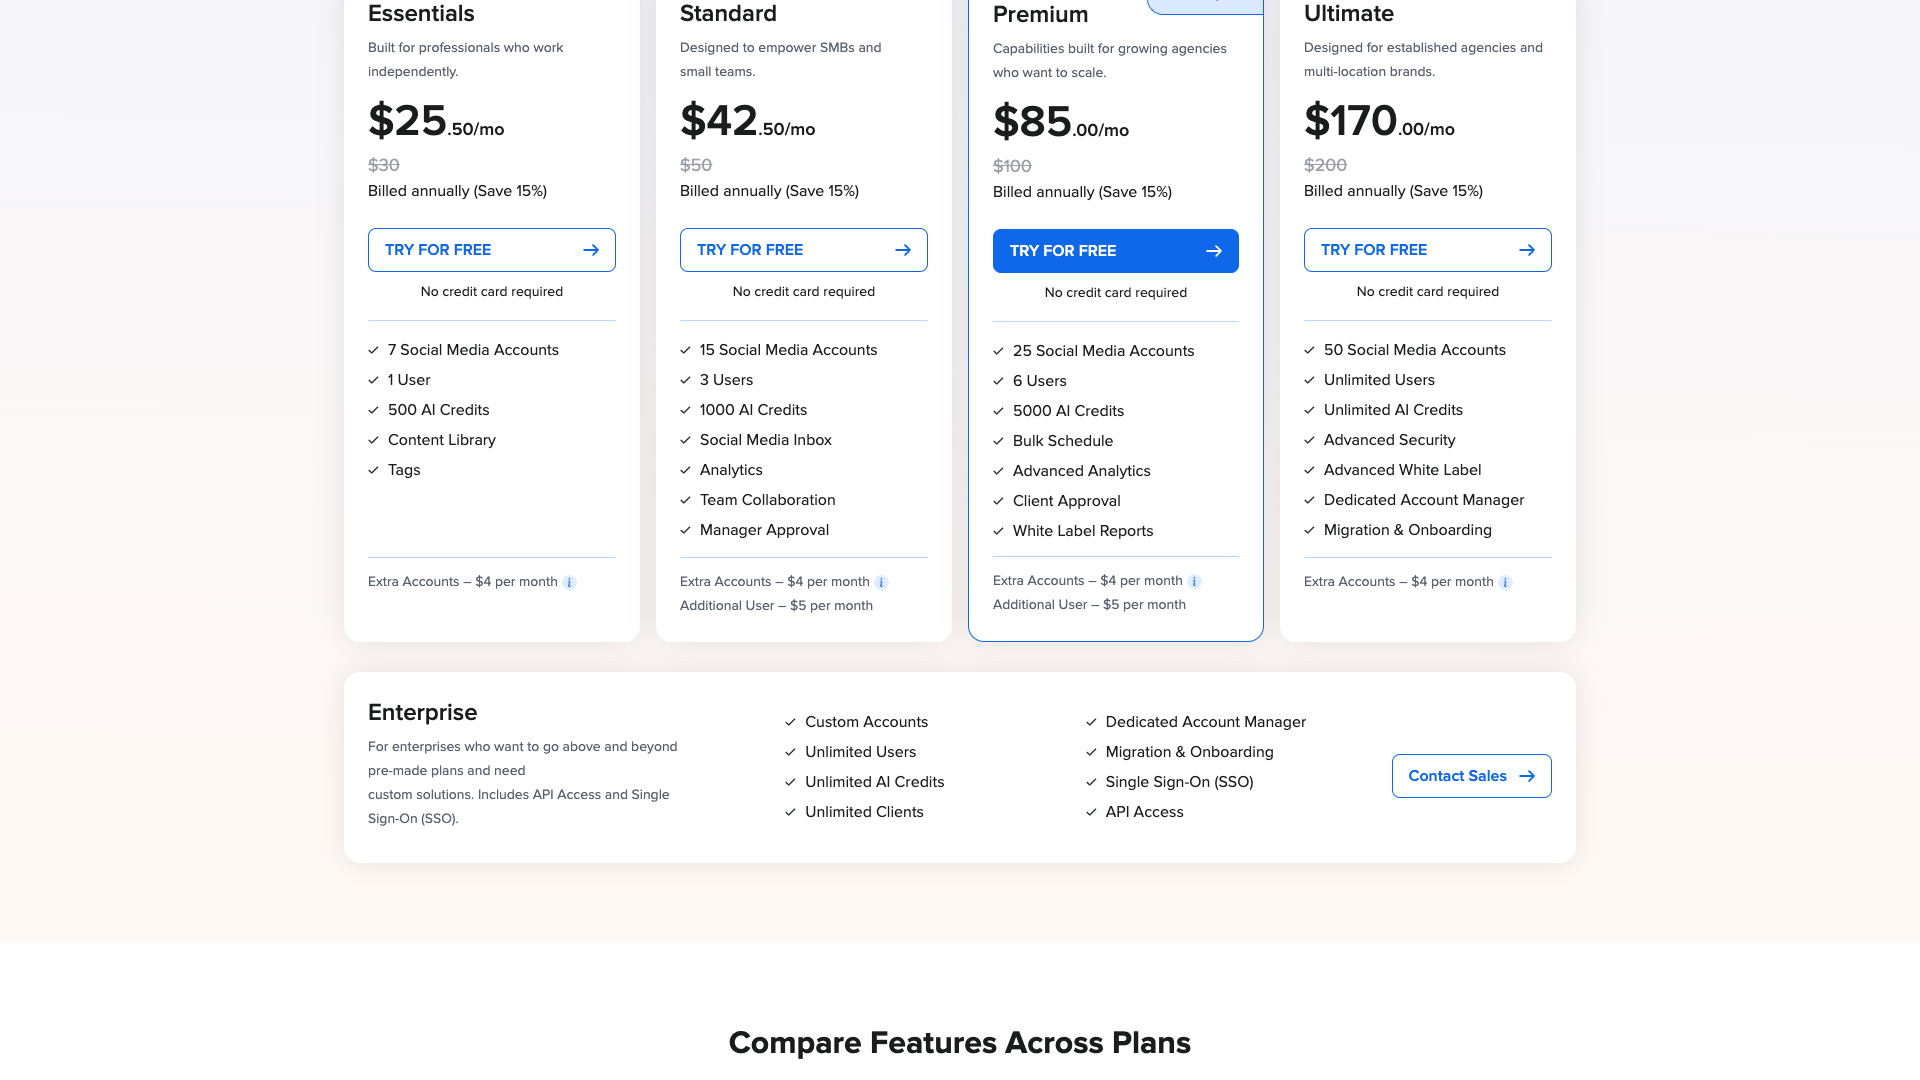The image size is (1920, 1080).
Task: Click the arrow icon in Premium Try for Free
Action: pyautogui.click(x=1214, y=251)
